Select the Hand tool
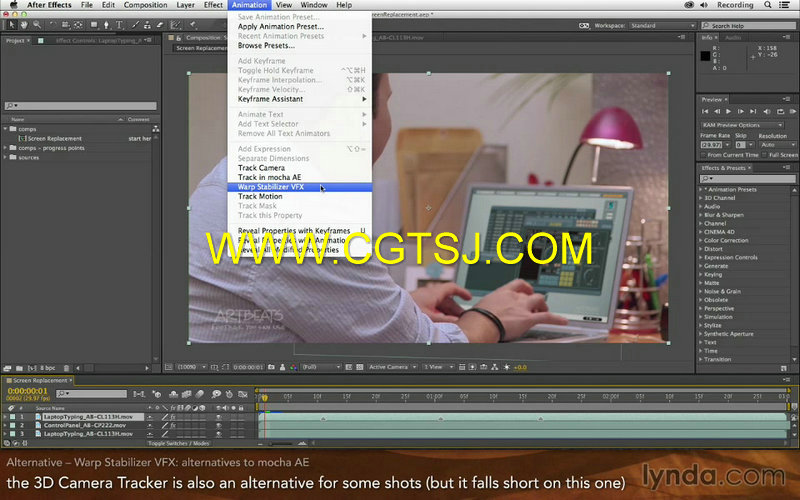Screen dimensions: 800x500 (24, 24)
